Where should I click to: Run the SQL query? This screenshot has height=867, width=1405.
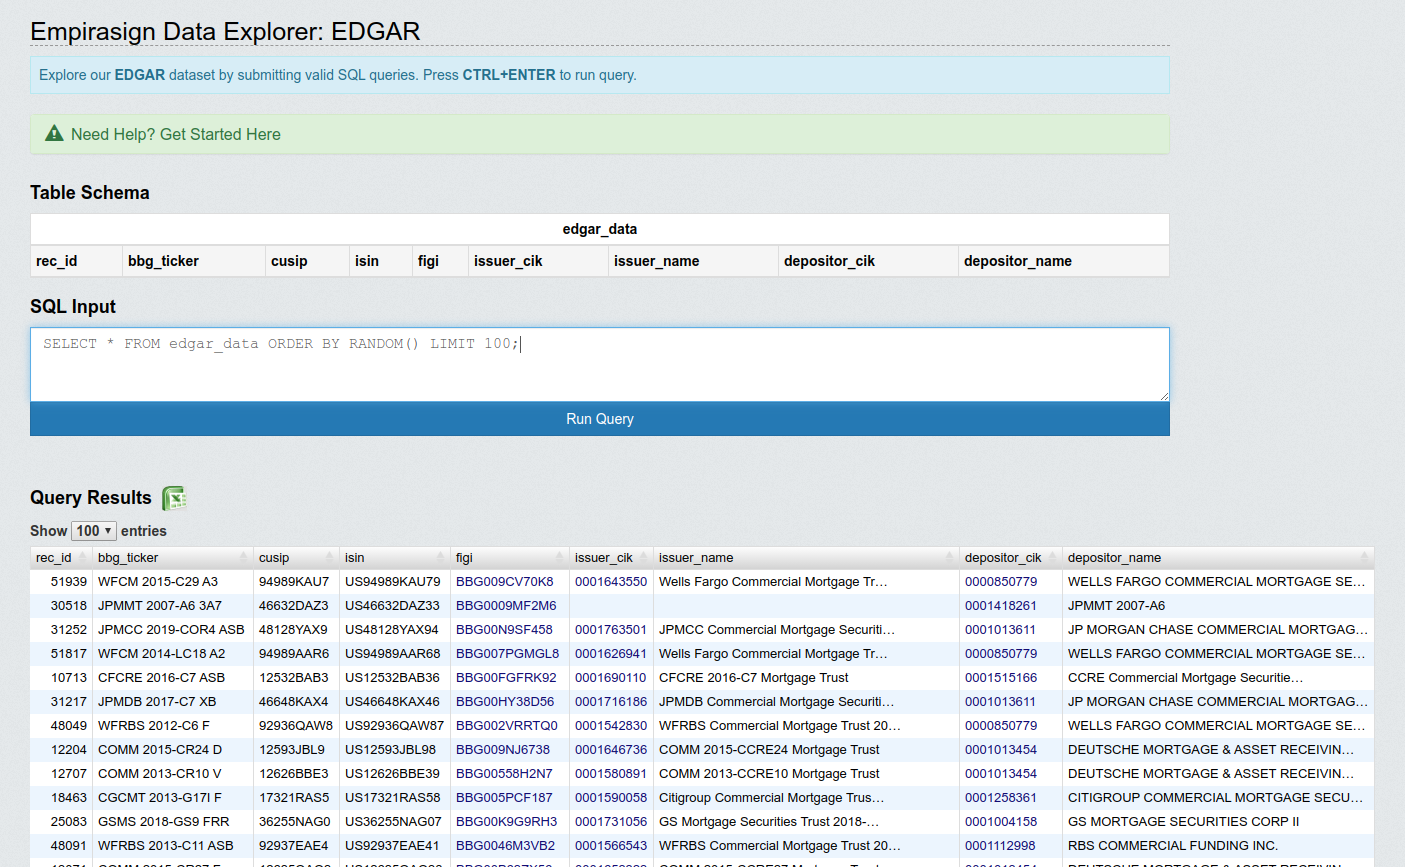coord(599,419)
